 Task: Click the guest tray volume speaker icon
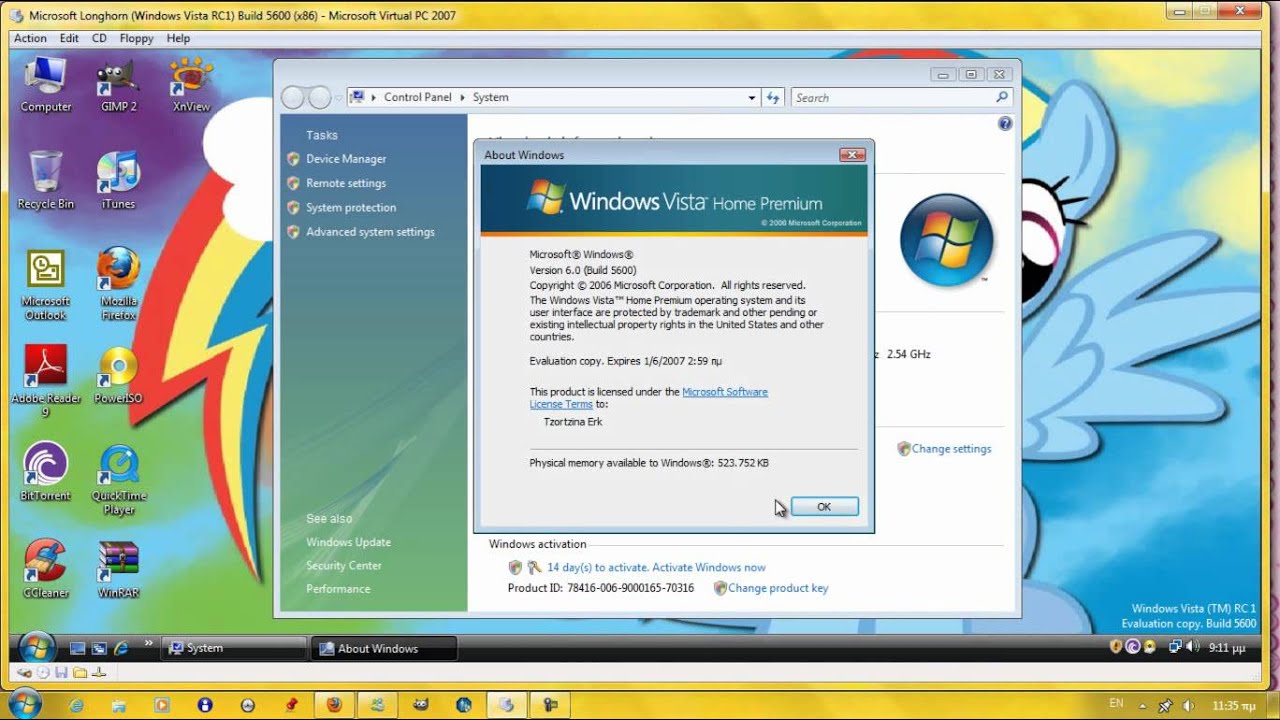[1191, 647]
